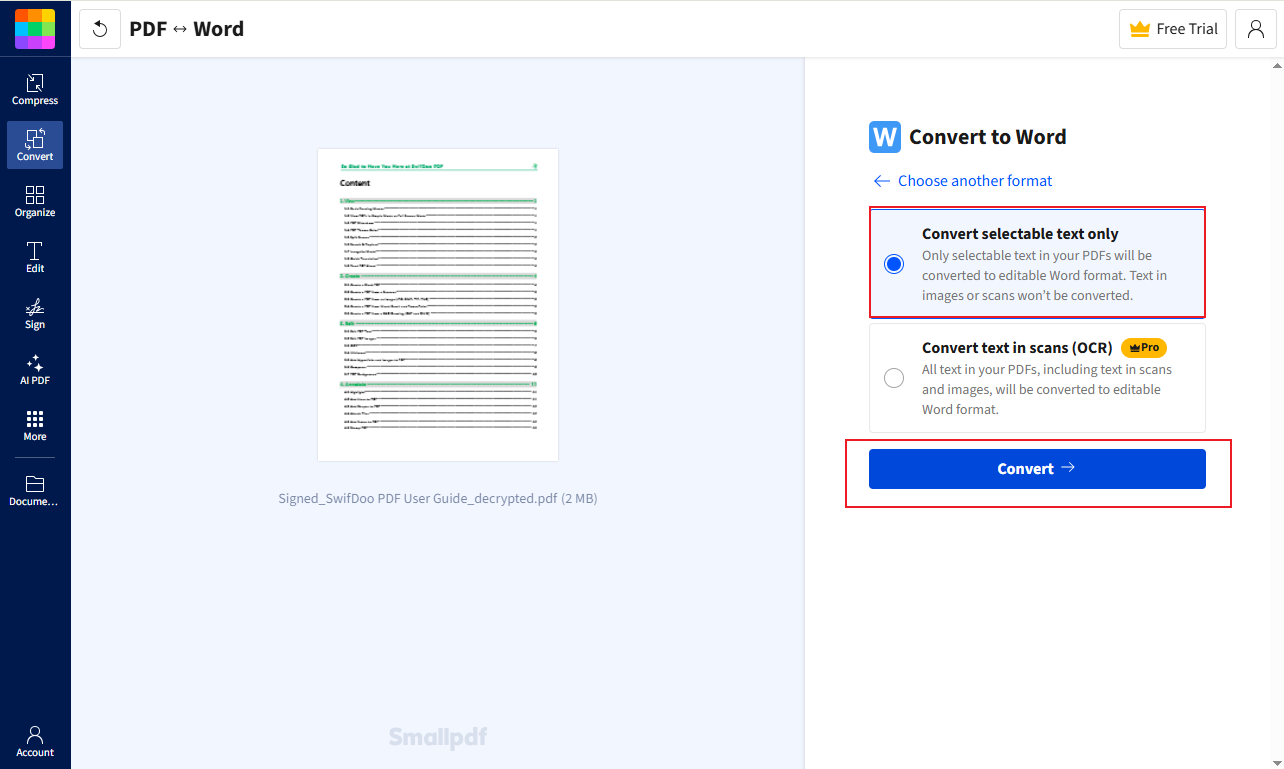Open the Sign tool in sidebar
Image resolution: width=1284 pixels, height=769 pixels.
pyautogui.click(x=35, y=313)
